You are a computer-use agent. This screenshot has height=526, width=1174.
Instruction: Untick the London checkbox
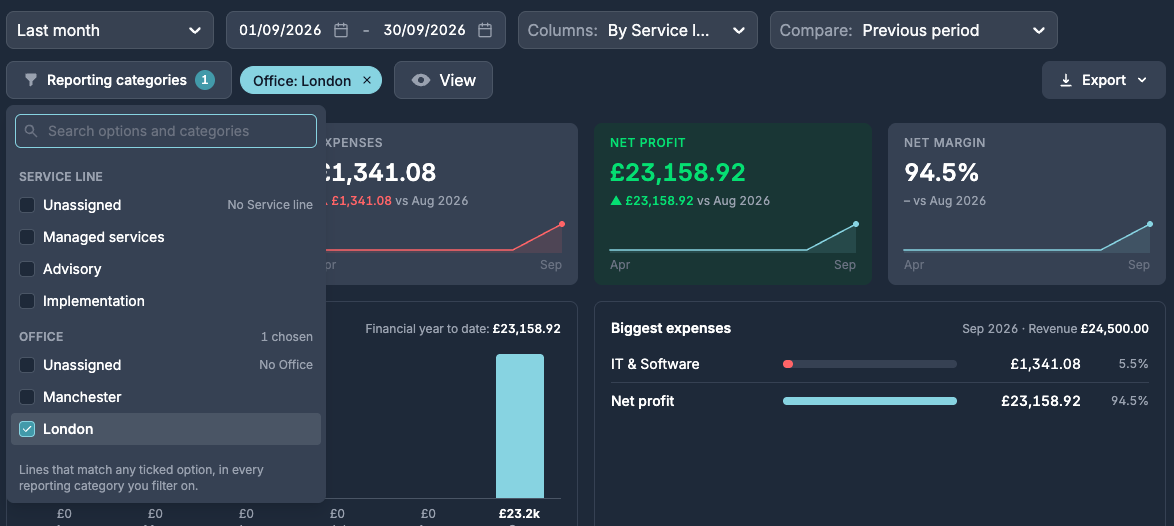point(27,429)
